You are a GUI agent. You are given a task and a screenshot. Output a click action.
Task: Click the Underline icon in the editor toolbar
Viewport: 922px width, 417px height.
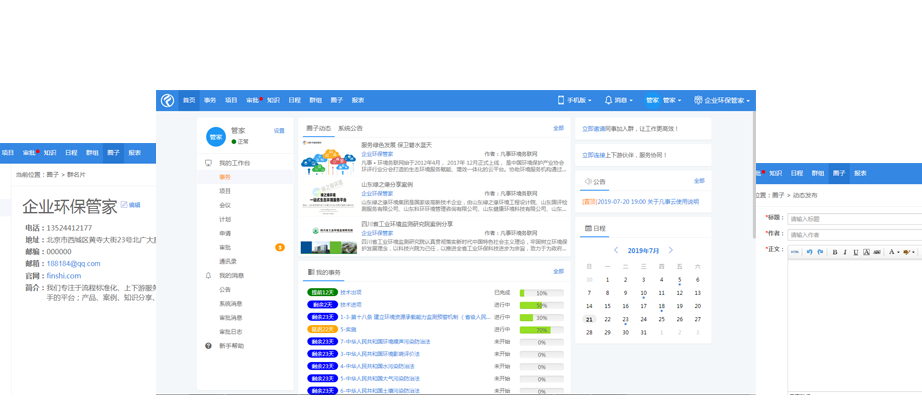click(856, 252)
